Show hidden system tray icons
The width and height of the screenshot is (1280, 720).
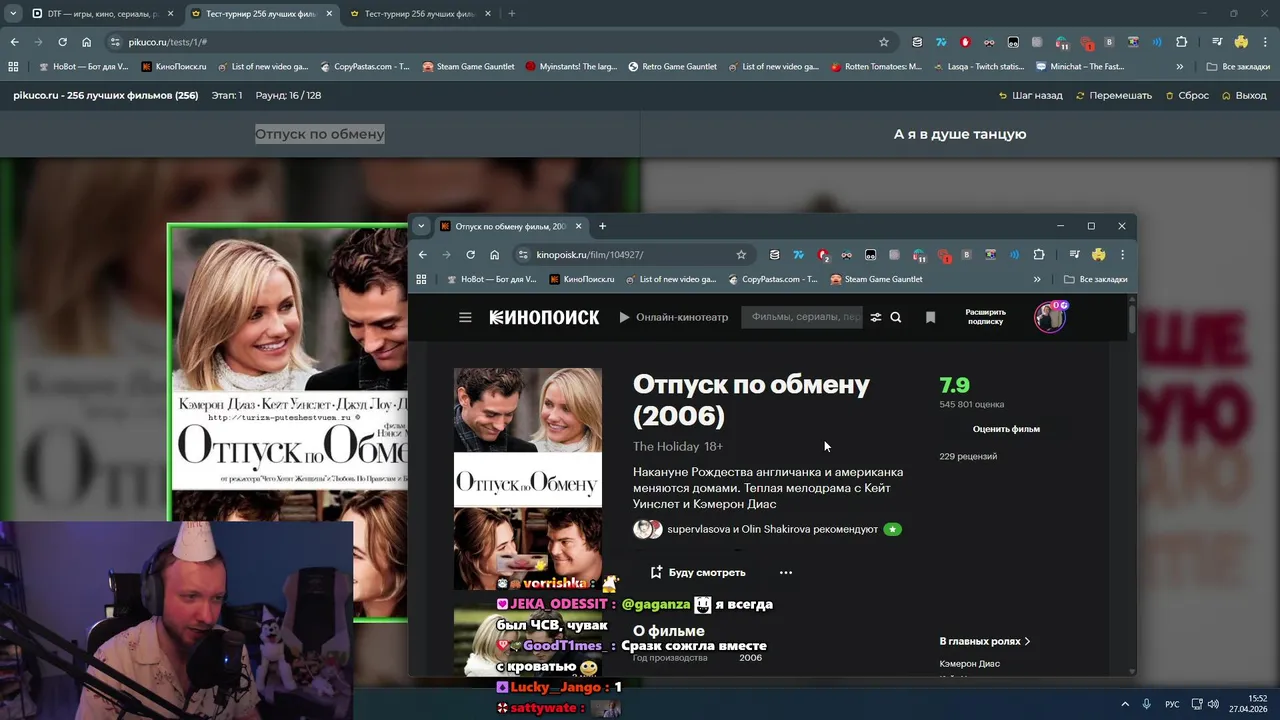click(x=1124, y=704)
